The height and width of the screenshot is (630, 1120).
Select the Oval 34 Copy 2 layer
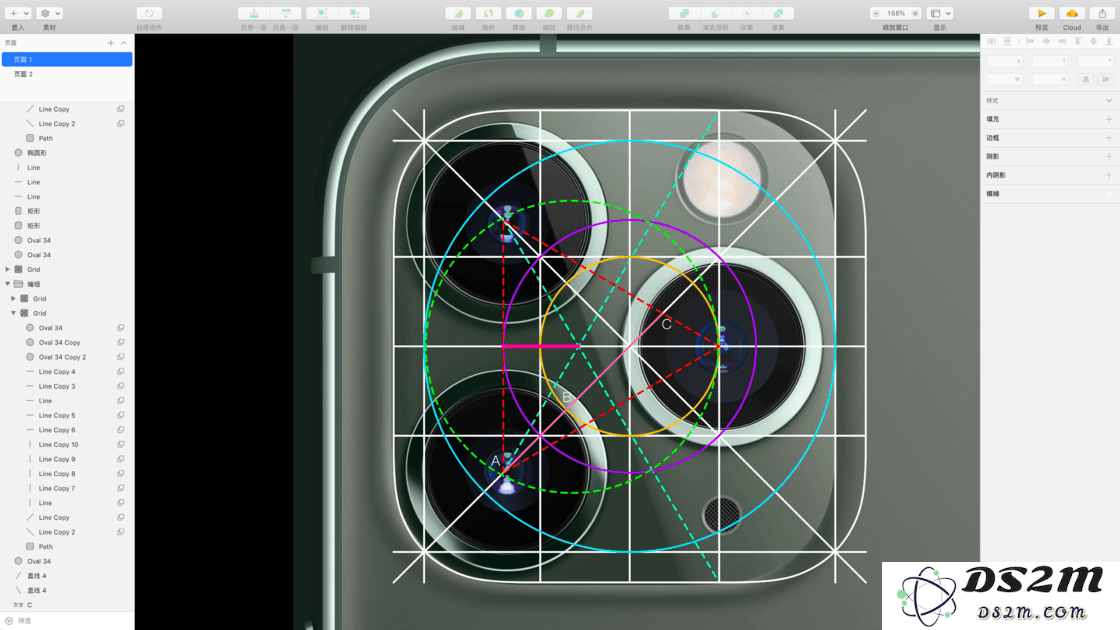coord(67,357)
